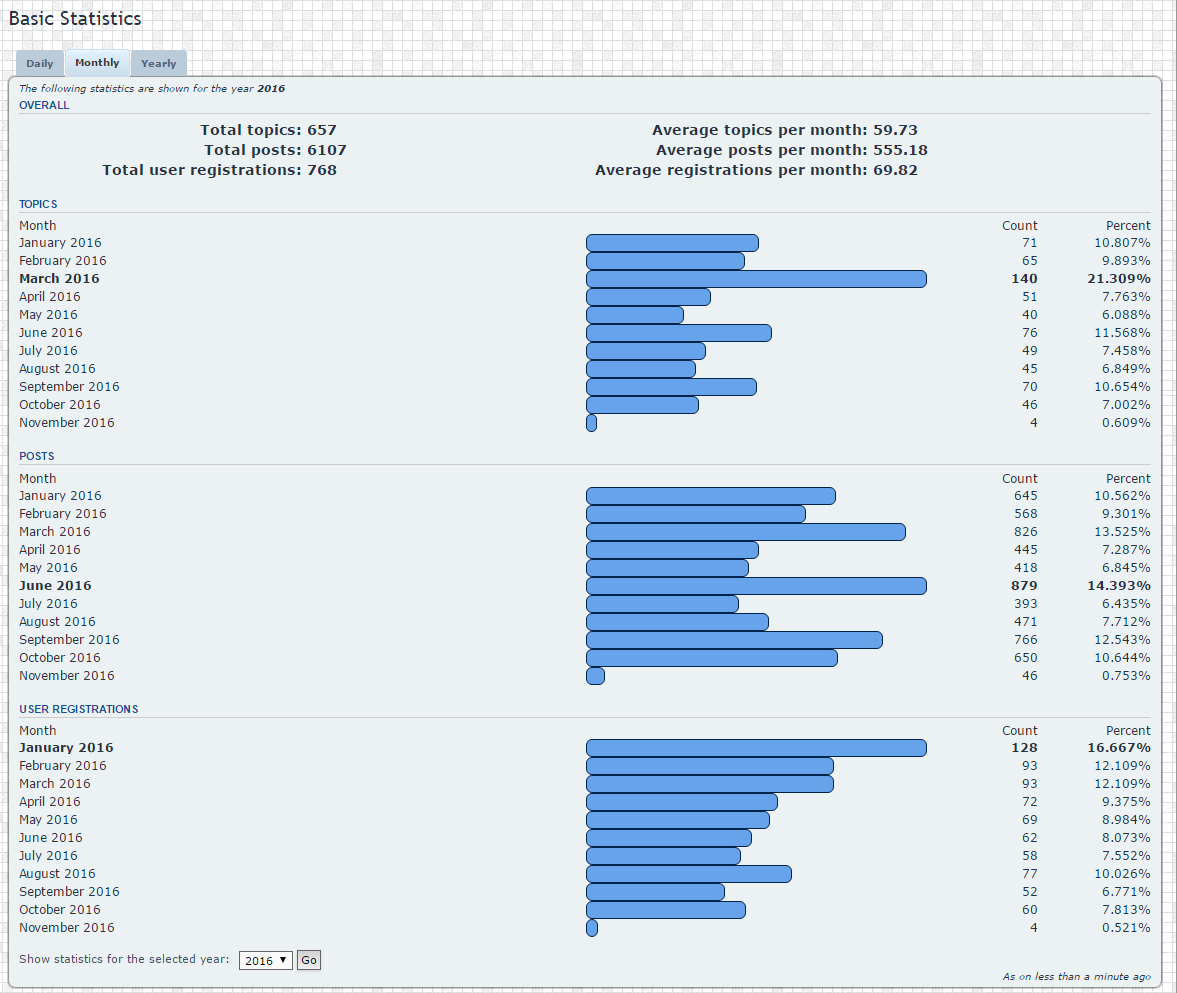The height and width of the screenshot is (993, 1177).
Task: Click the posts percent 10.644%
Action: click(1121, 657)
